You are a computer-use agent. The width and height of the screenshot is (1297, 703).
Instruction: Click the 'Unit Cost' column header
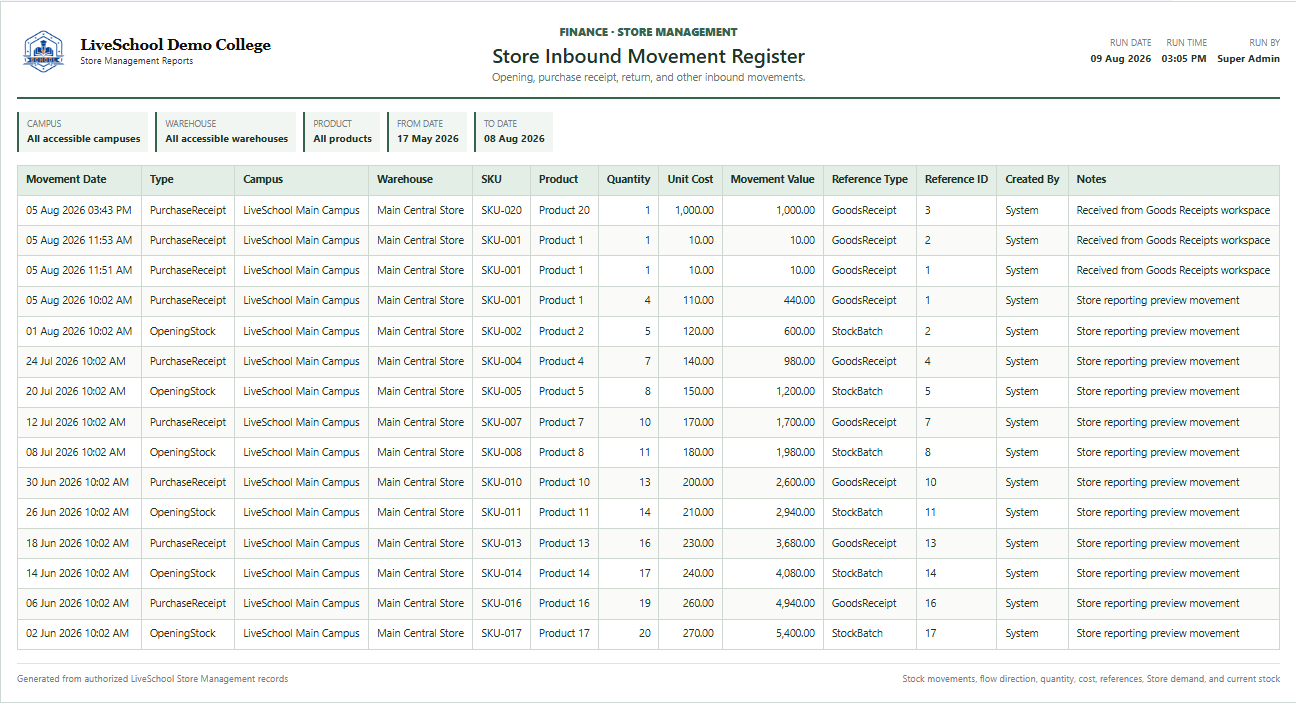tap(691, 180)
